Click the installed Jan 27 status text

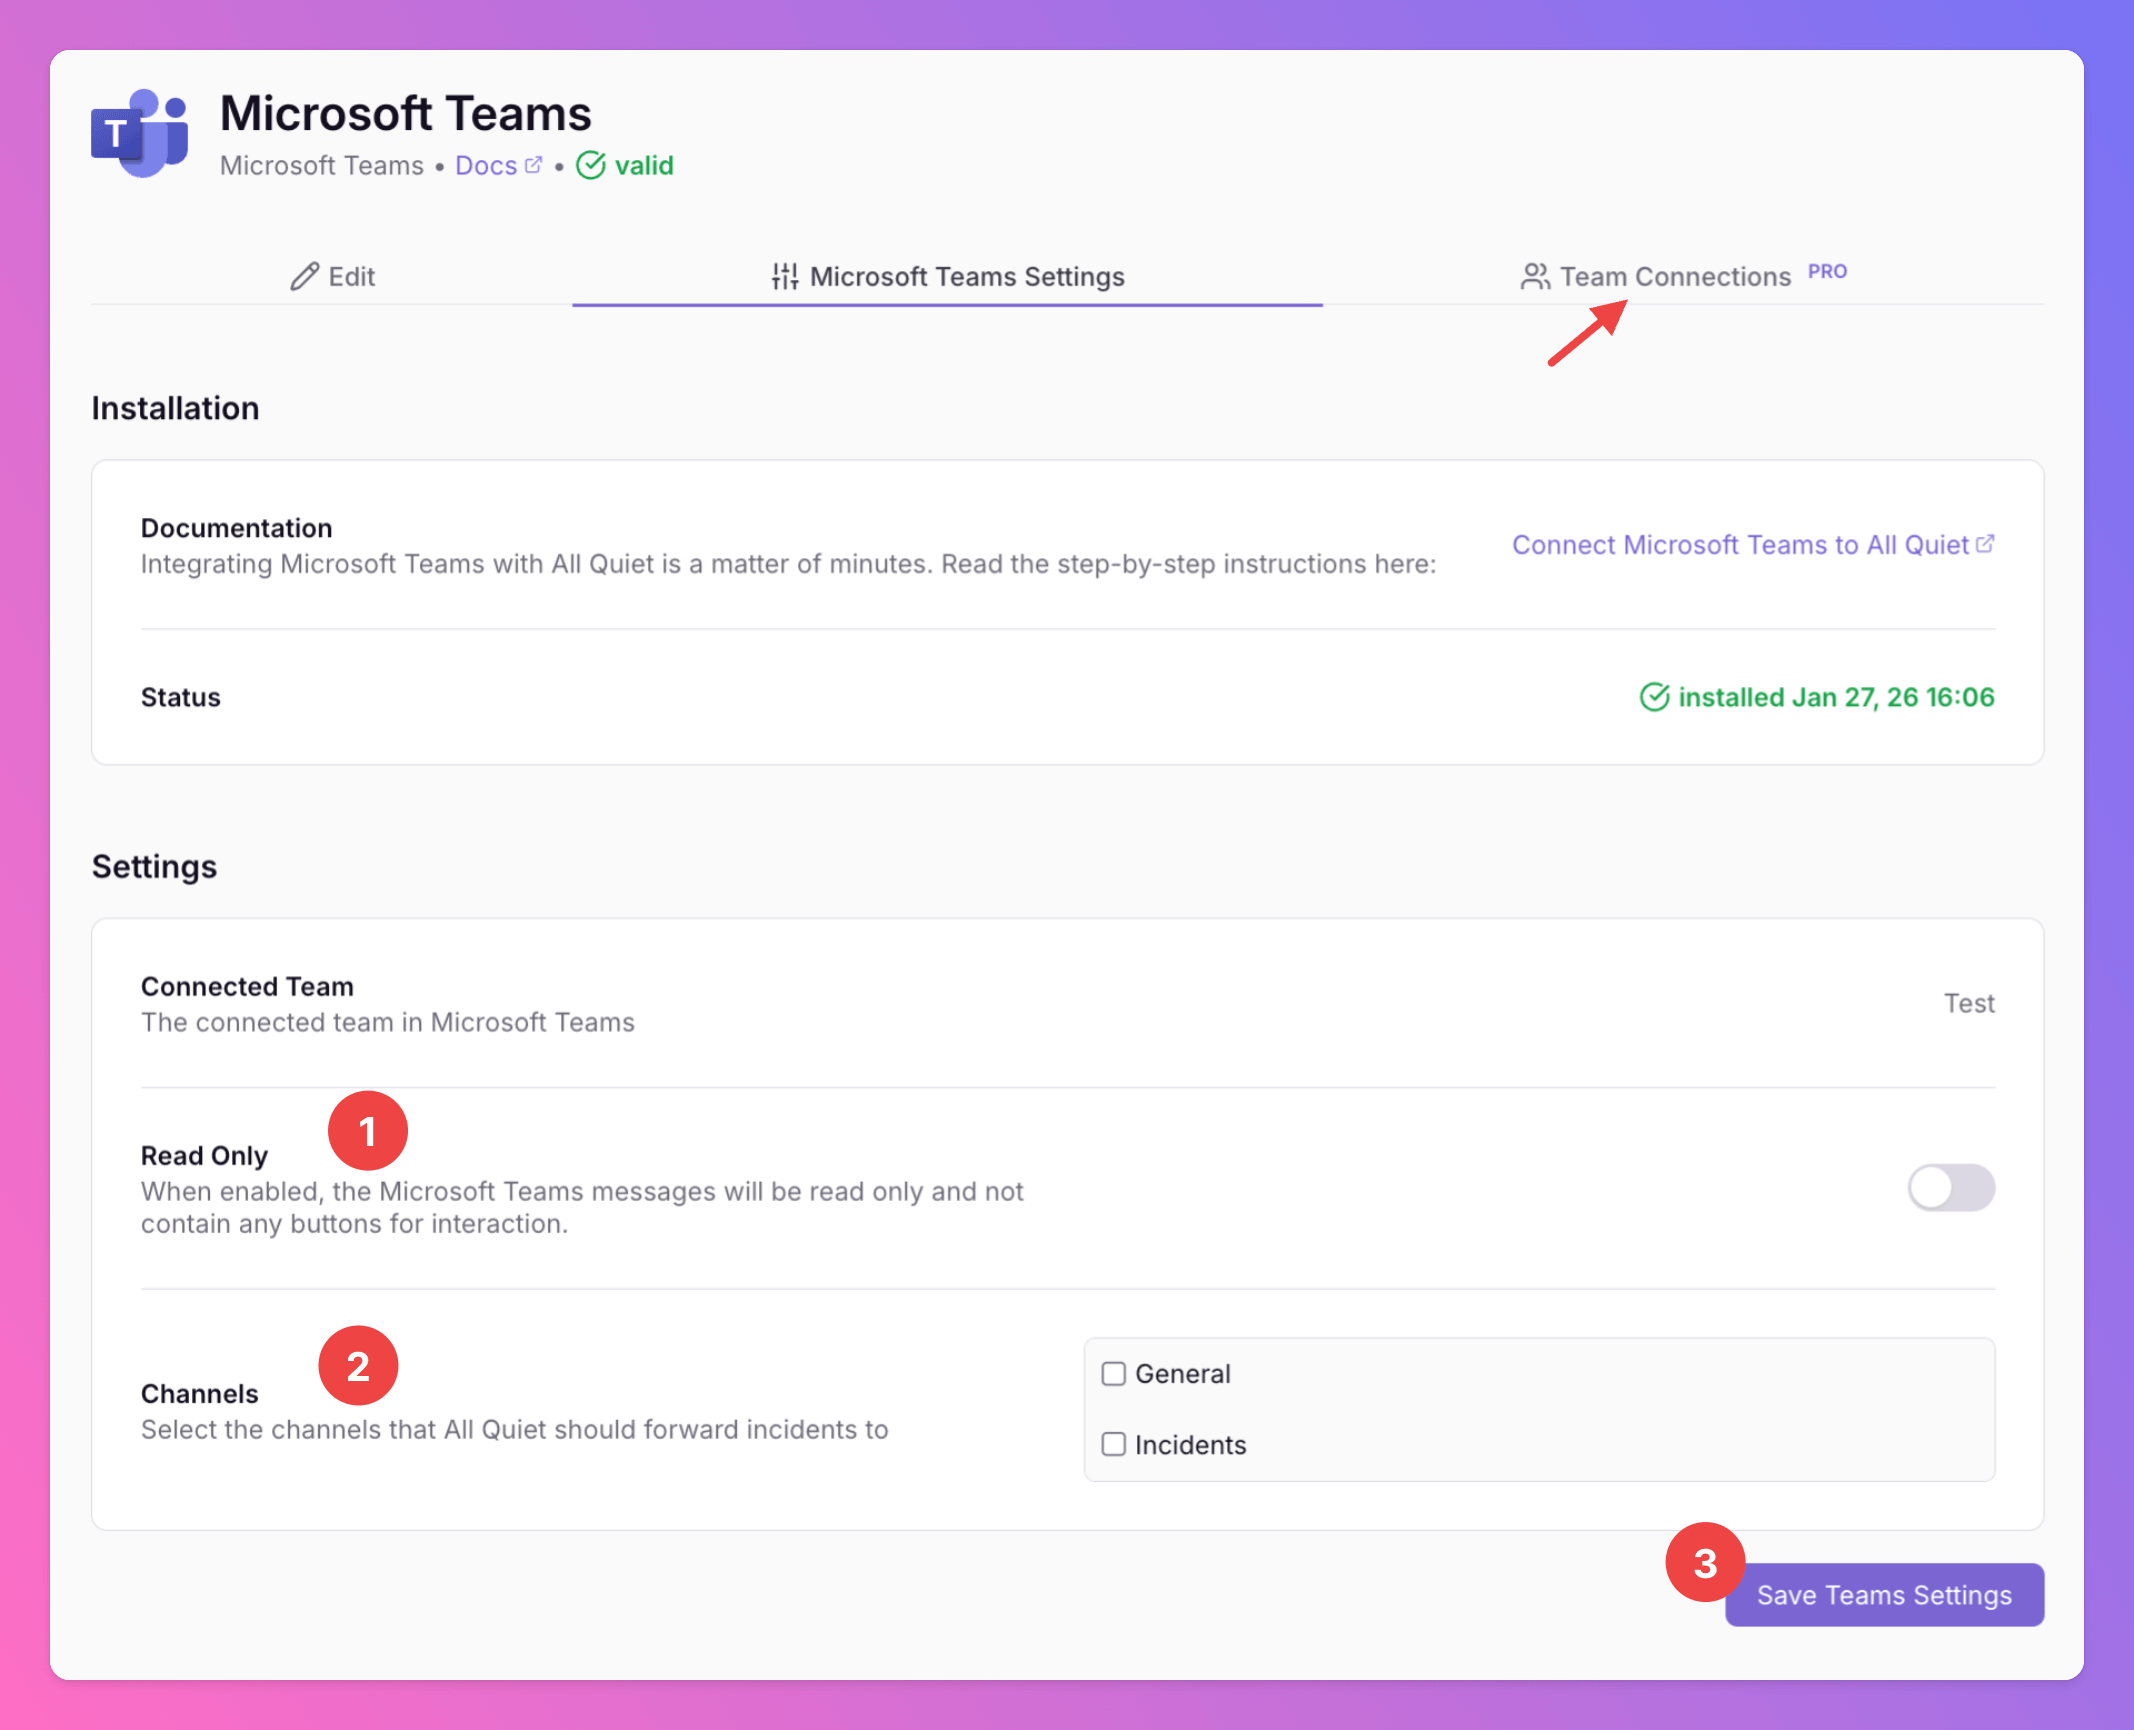pos(1835,697)
